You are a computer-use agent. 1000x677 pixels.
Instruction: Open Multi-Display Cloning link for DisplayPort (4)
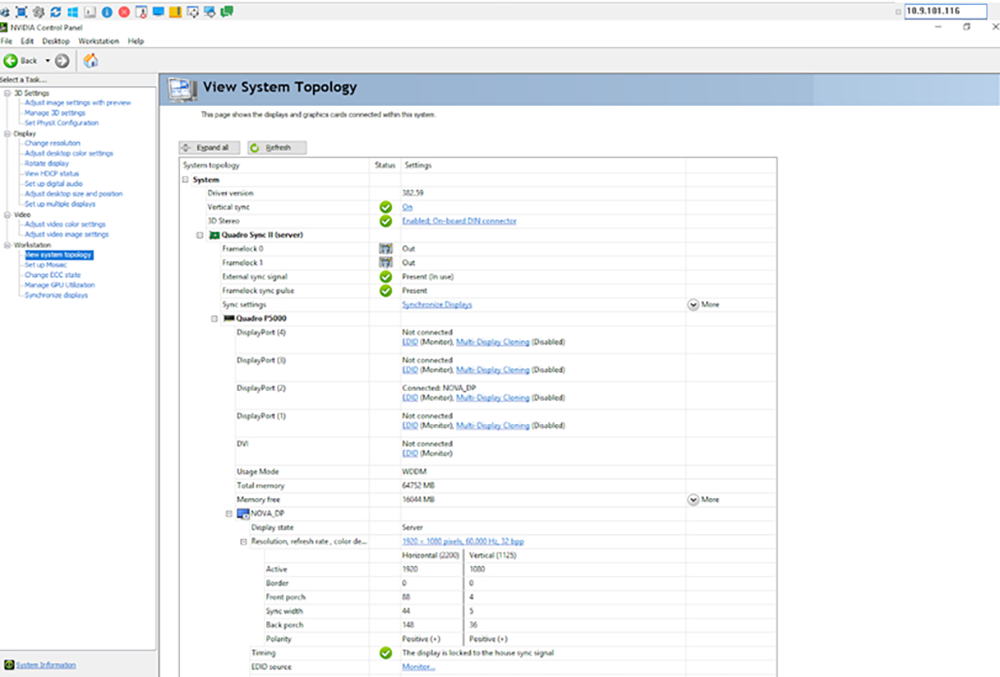point(493,342)
